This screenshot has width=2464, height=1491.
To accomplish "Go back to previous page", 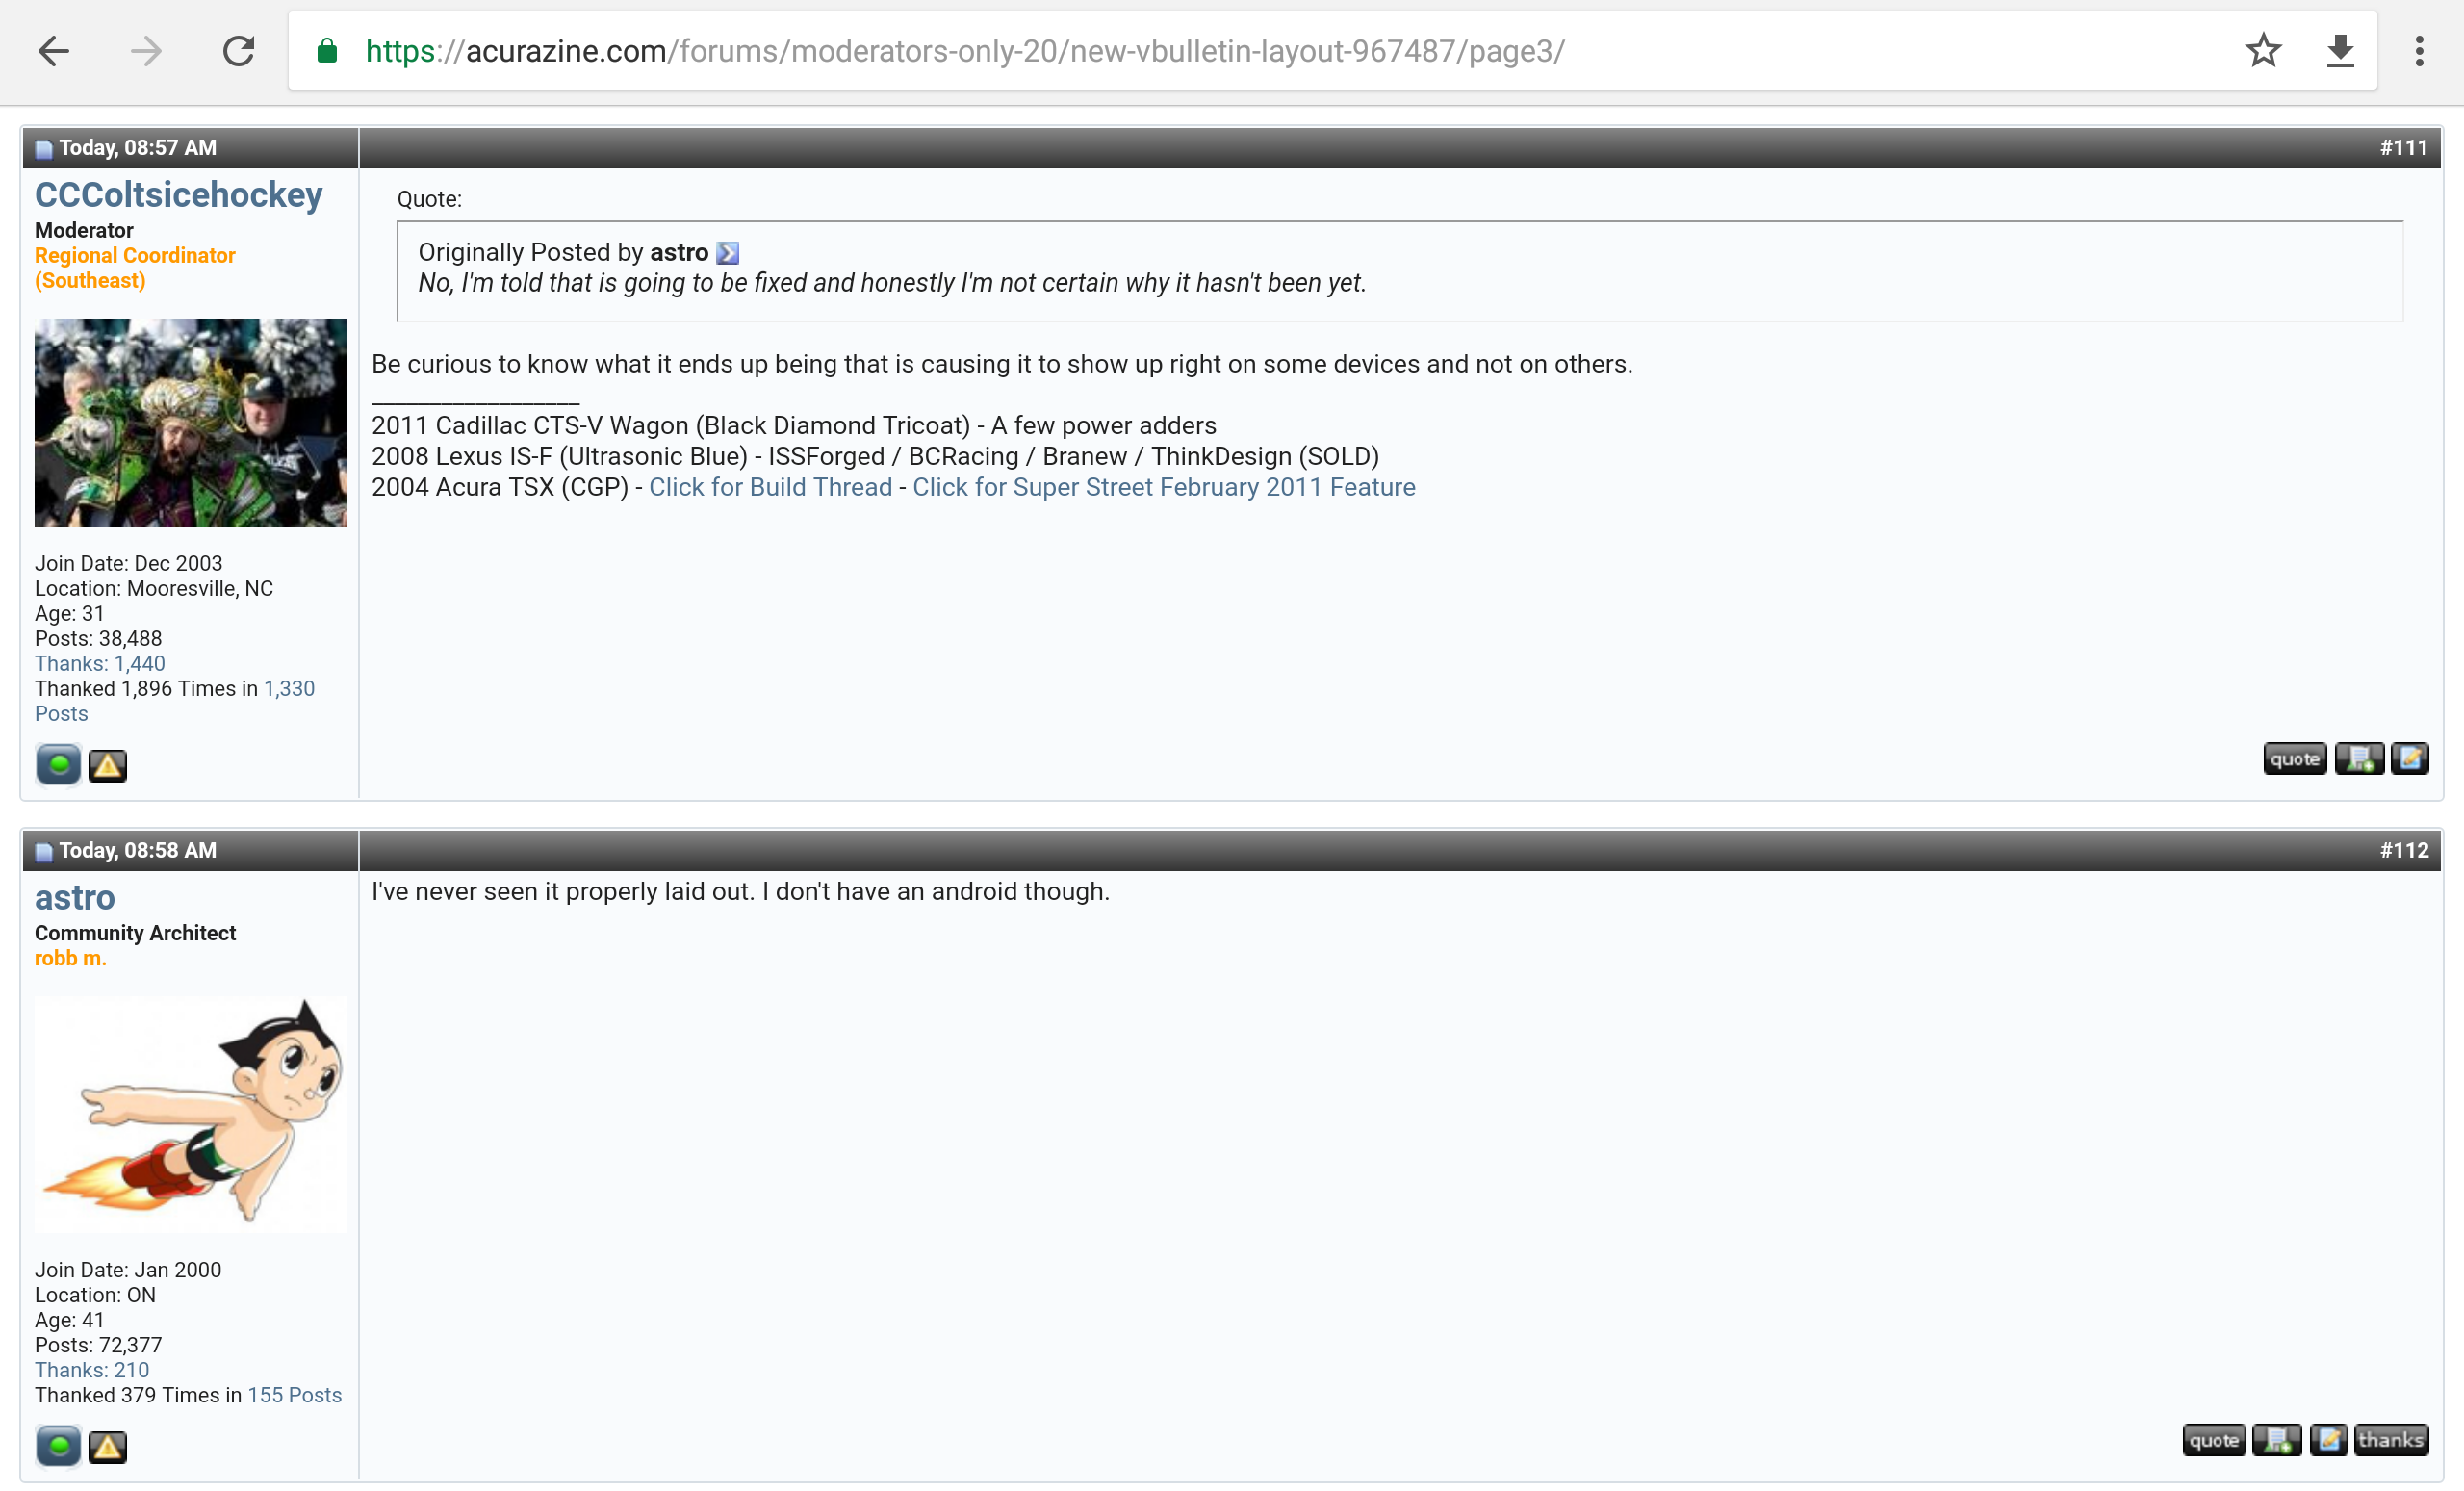I will coord(54,50).
